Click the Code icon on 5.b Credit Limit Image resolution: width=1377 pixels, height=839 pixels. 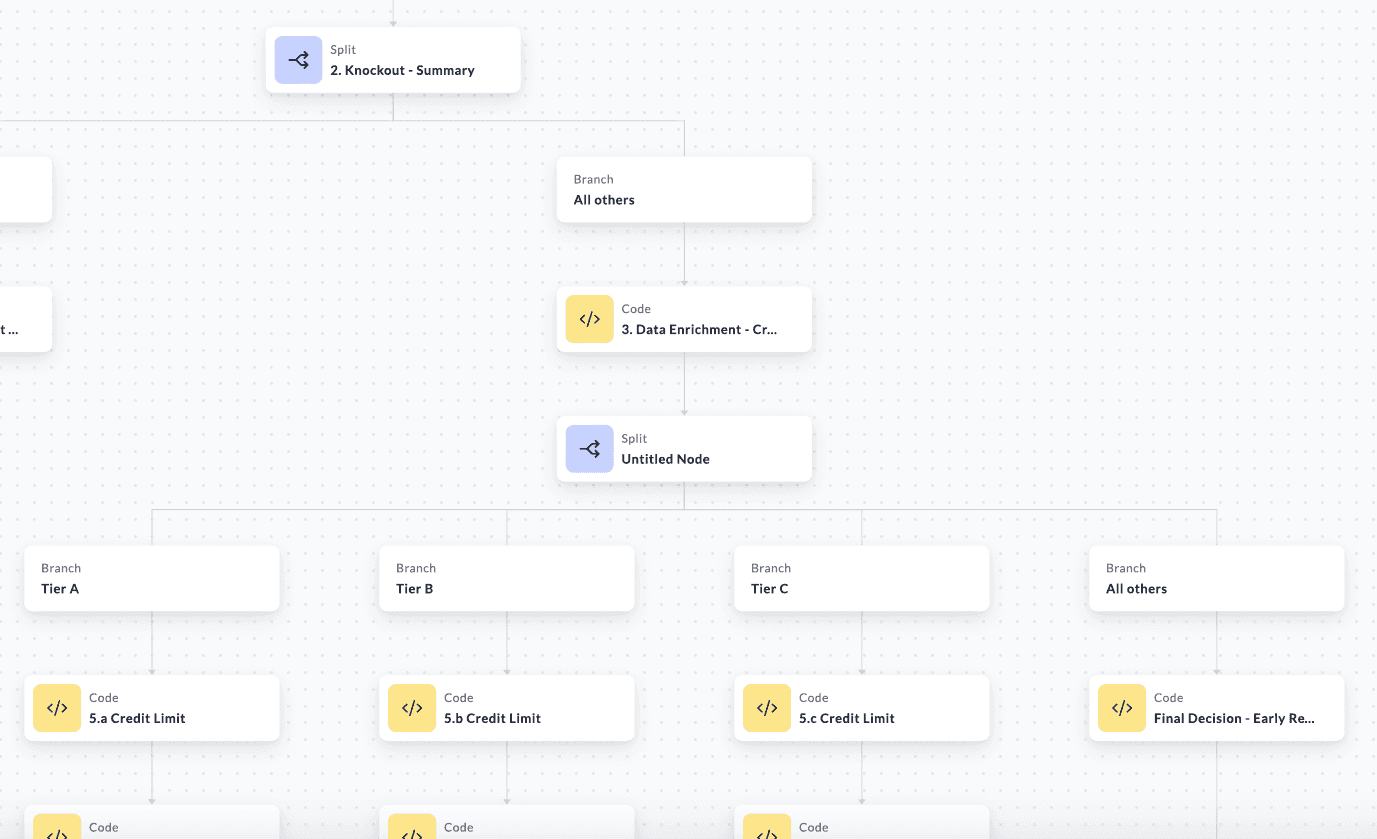[x=412, y=707]
